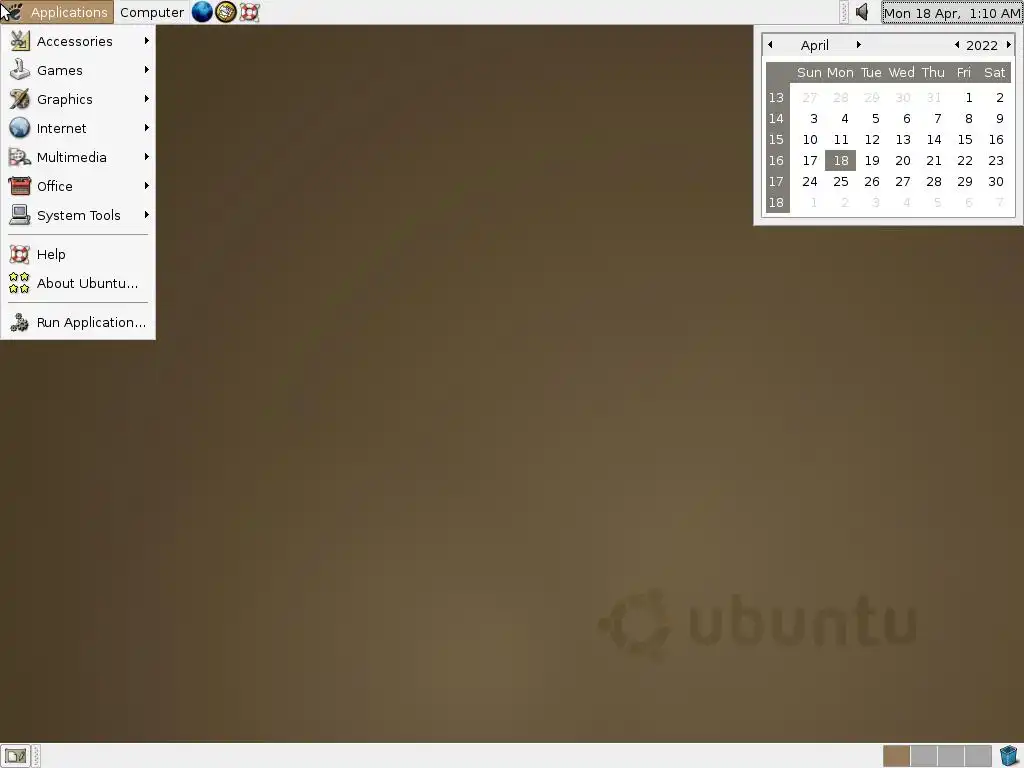Expand Games via its arrow
The height and width of the screenshot is (768, 1024).
click(146, 69)
